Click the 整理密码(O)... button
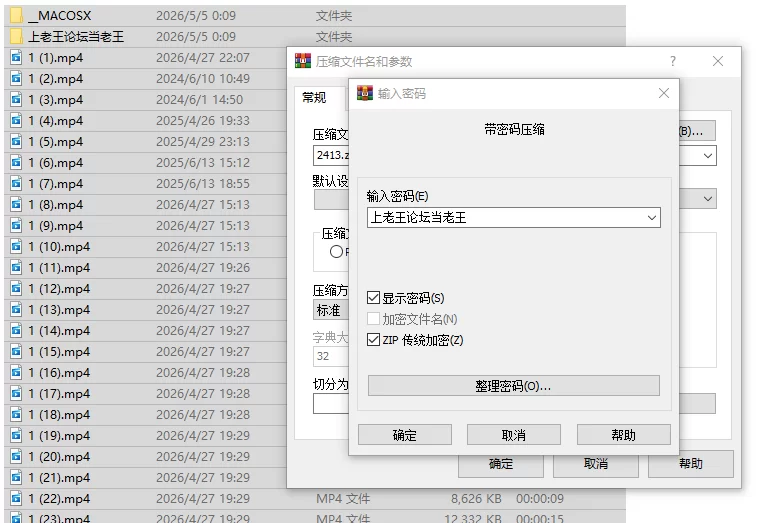This screenshot has width=770, height=523. click(x=514, y=385)
